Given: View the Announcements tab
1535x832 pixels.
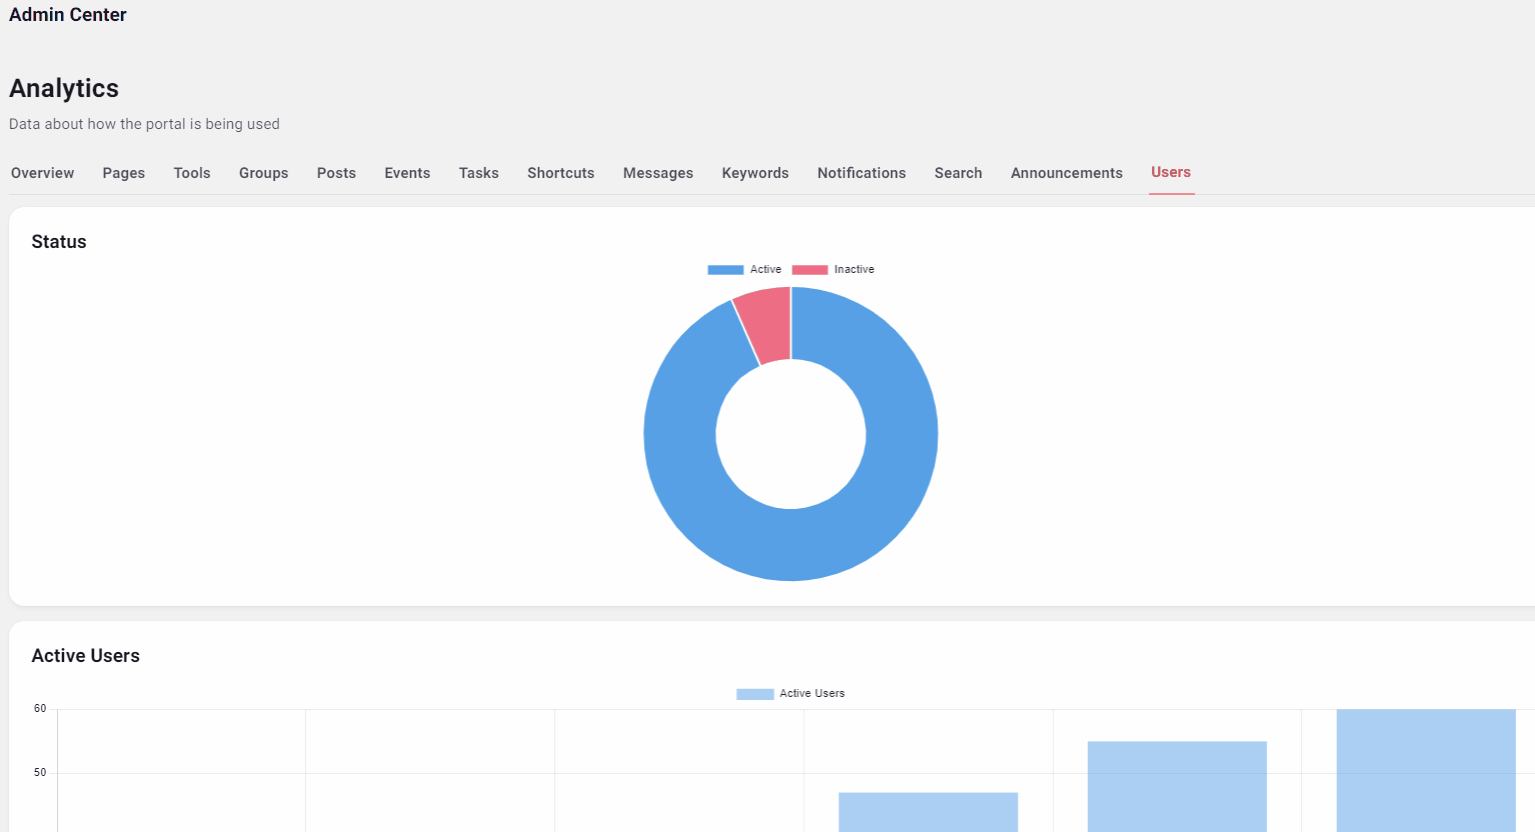Looking at the screenshot, I should [1066, 173].
